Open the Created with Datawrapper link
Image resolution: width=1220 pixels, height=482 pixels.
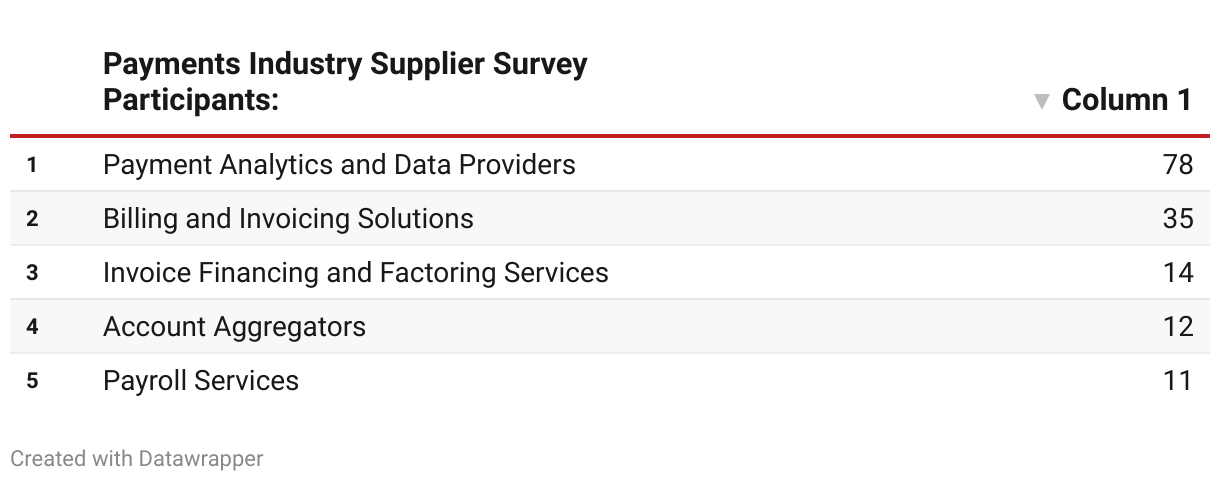click(136, 459)
